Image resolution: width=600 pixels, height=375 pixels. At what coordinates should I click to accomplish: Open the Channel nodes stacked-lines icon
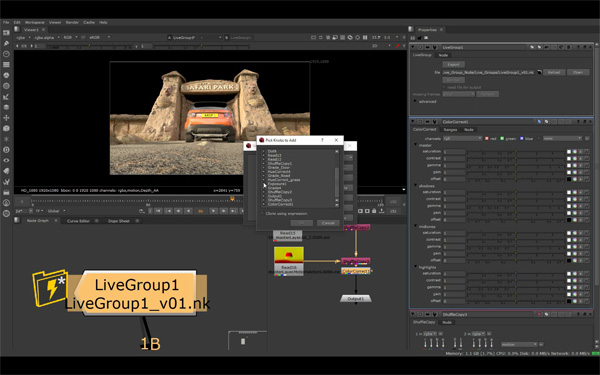[x=6, y=65]
